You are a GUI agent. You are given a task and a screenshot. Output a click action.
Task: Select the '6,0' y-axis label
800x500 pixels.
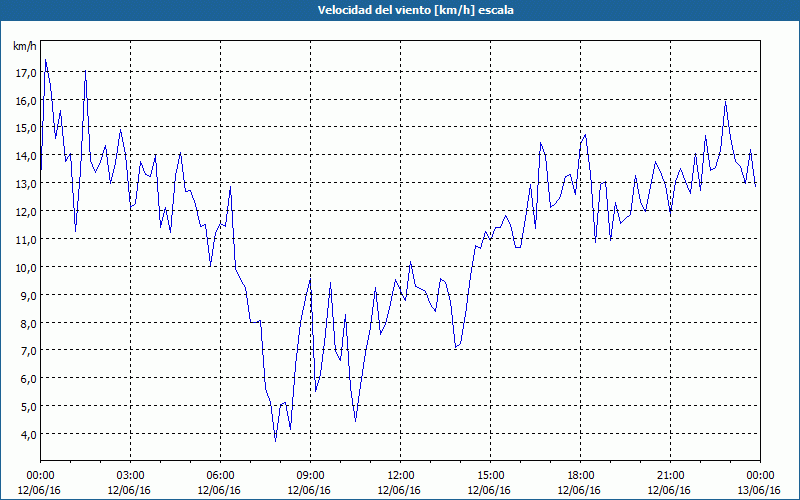point(29,379)
